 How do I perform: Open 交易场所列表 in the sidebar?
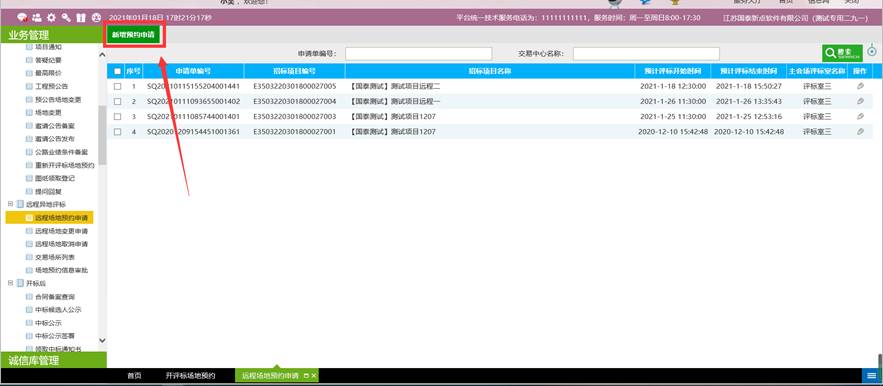click(55, 257)
